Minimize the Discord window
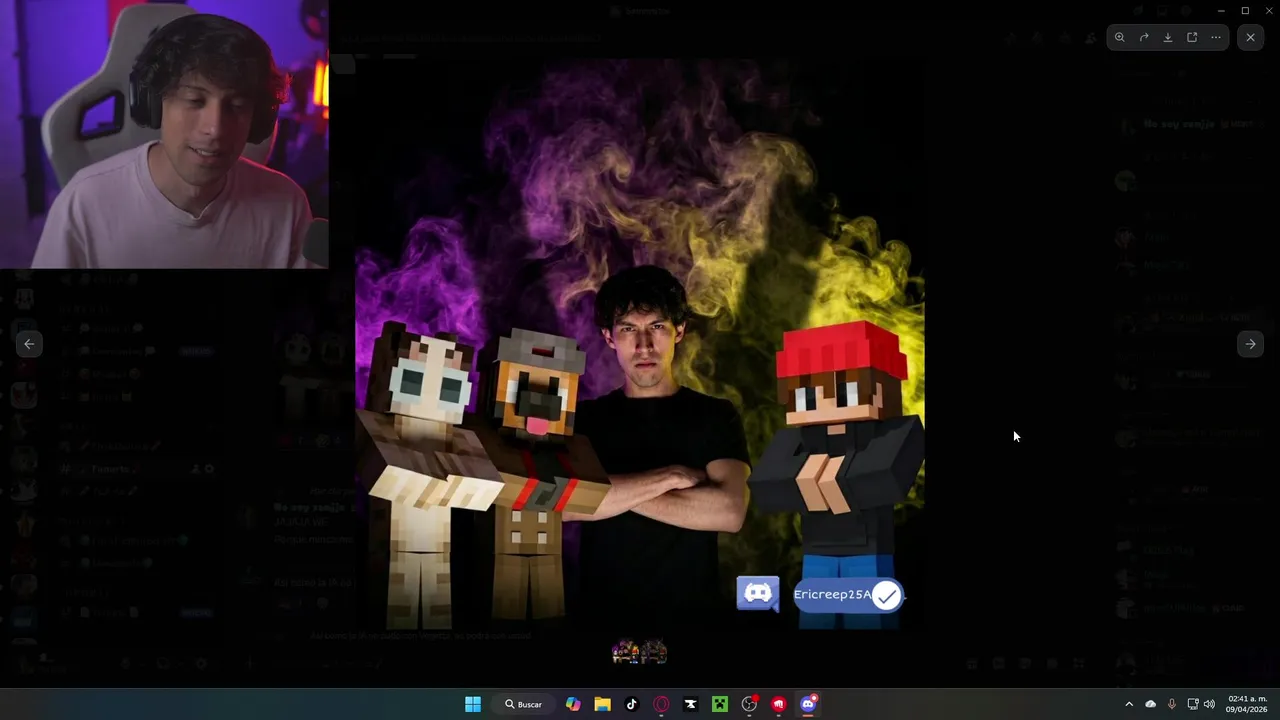The width and height of the screenshot is (1280, 720). (1221, 10)
